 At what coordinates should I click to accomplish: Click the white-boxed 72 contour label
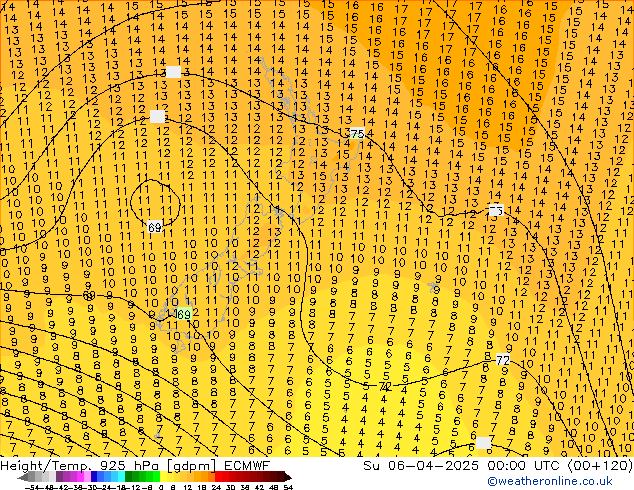(x=503, y=360)
